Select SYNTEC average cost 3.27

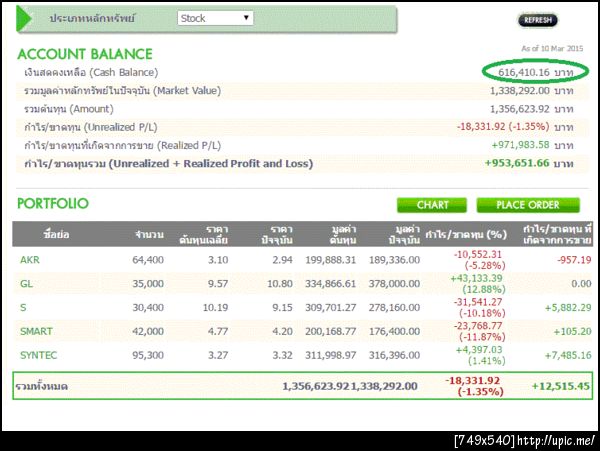coord(218,355)
